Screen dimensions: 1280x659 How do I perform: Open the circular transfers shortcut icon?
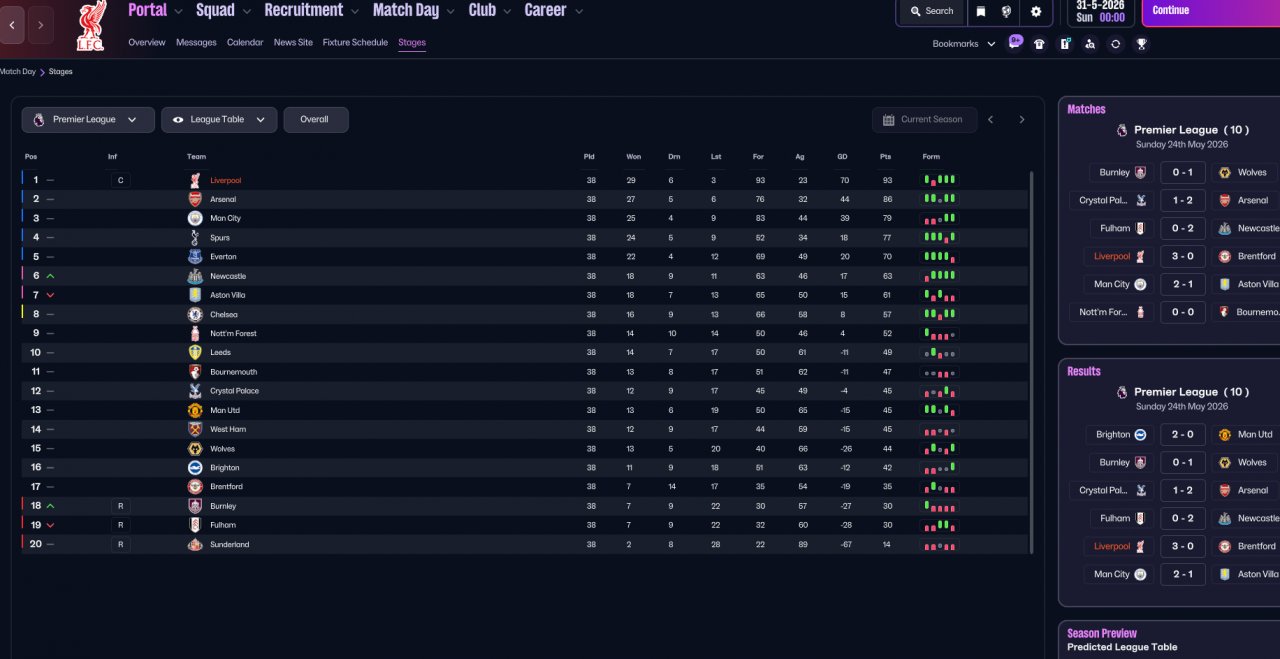pyautogui.click(x=1116, y=44)
